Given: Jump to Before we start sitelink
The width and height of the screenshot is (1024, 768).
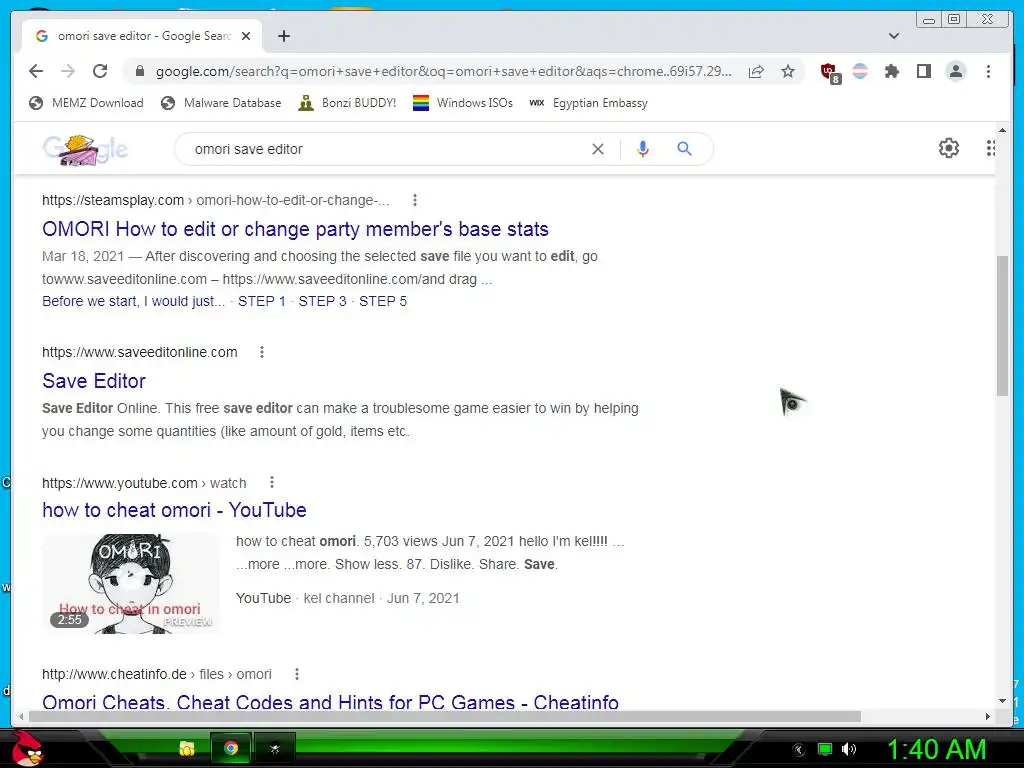Looking at the screenshot, I should pos(133,301).
